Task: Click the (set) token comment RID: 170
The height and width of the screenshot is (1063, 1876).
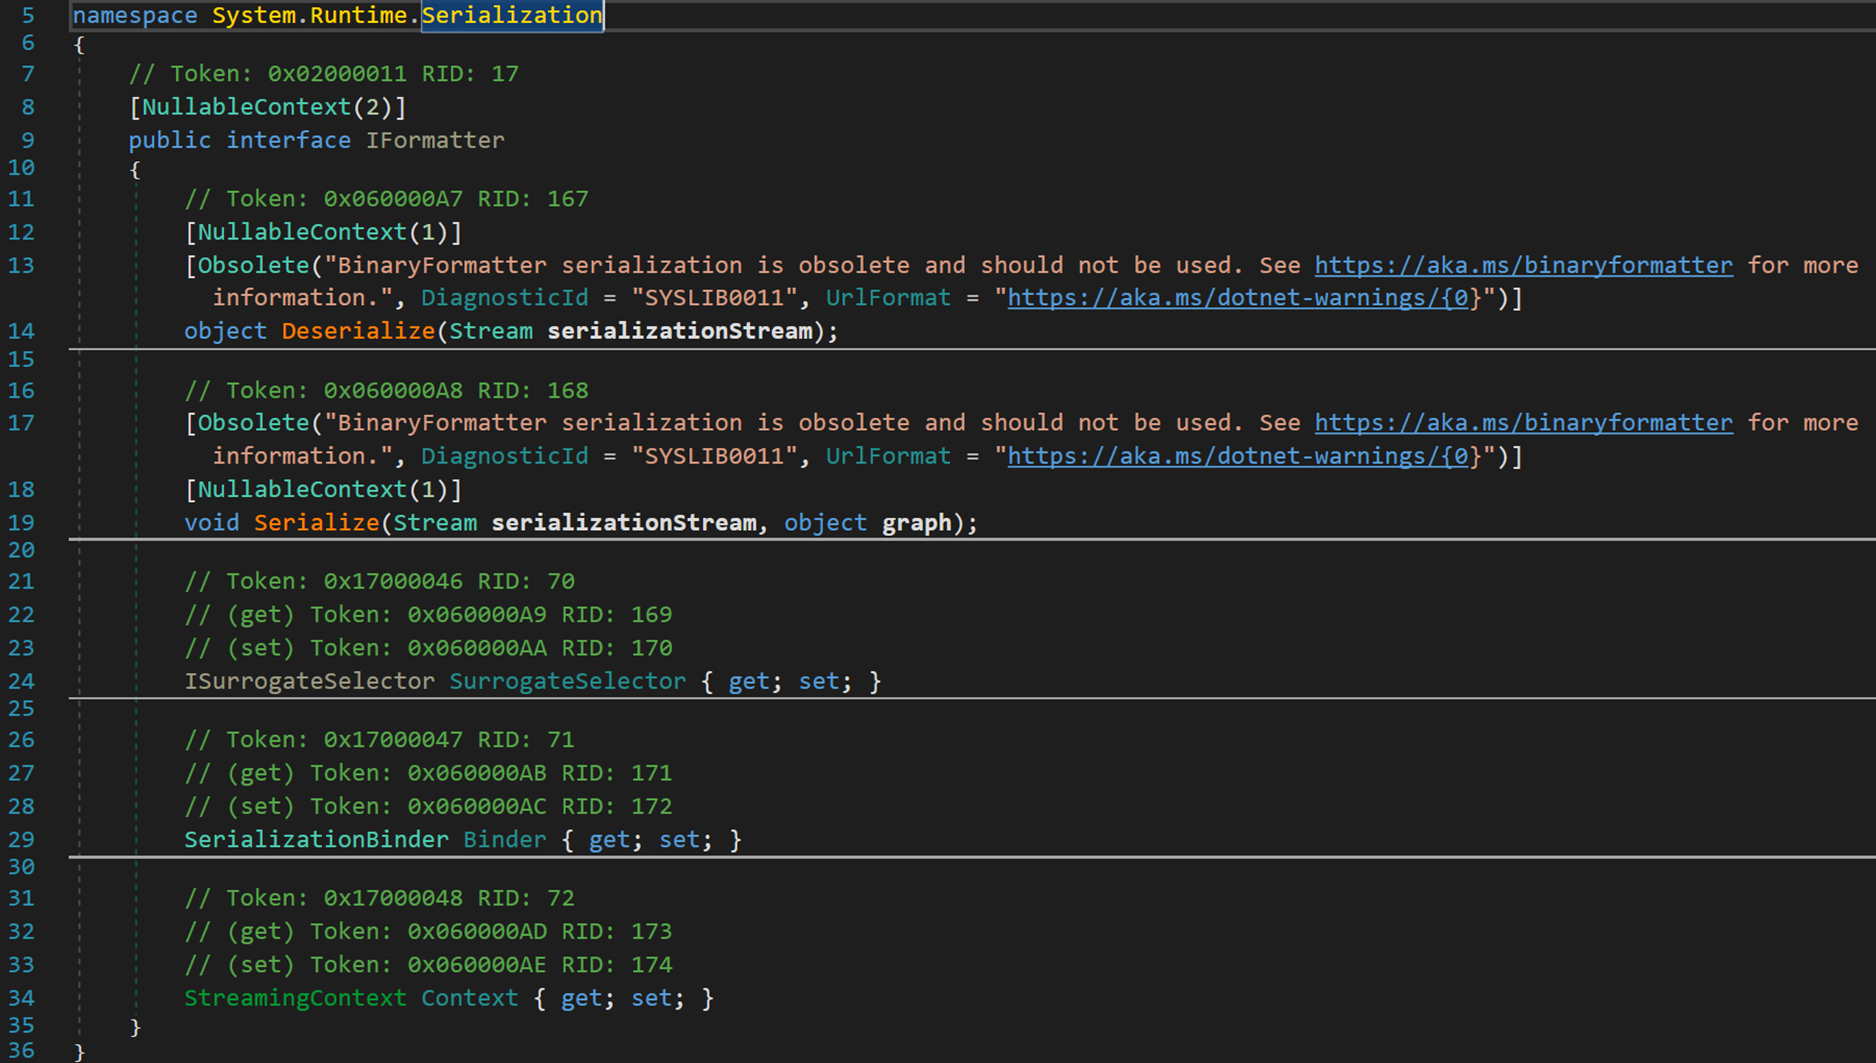Action: point(428,648)
